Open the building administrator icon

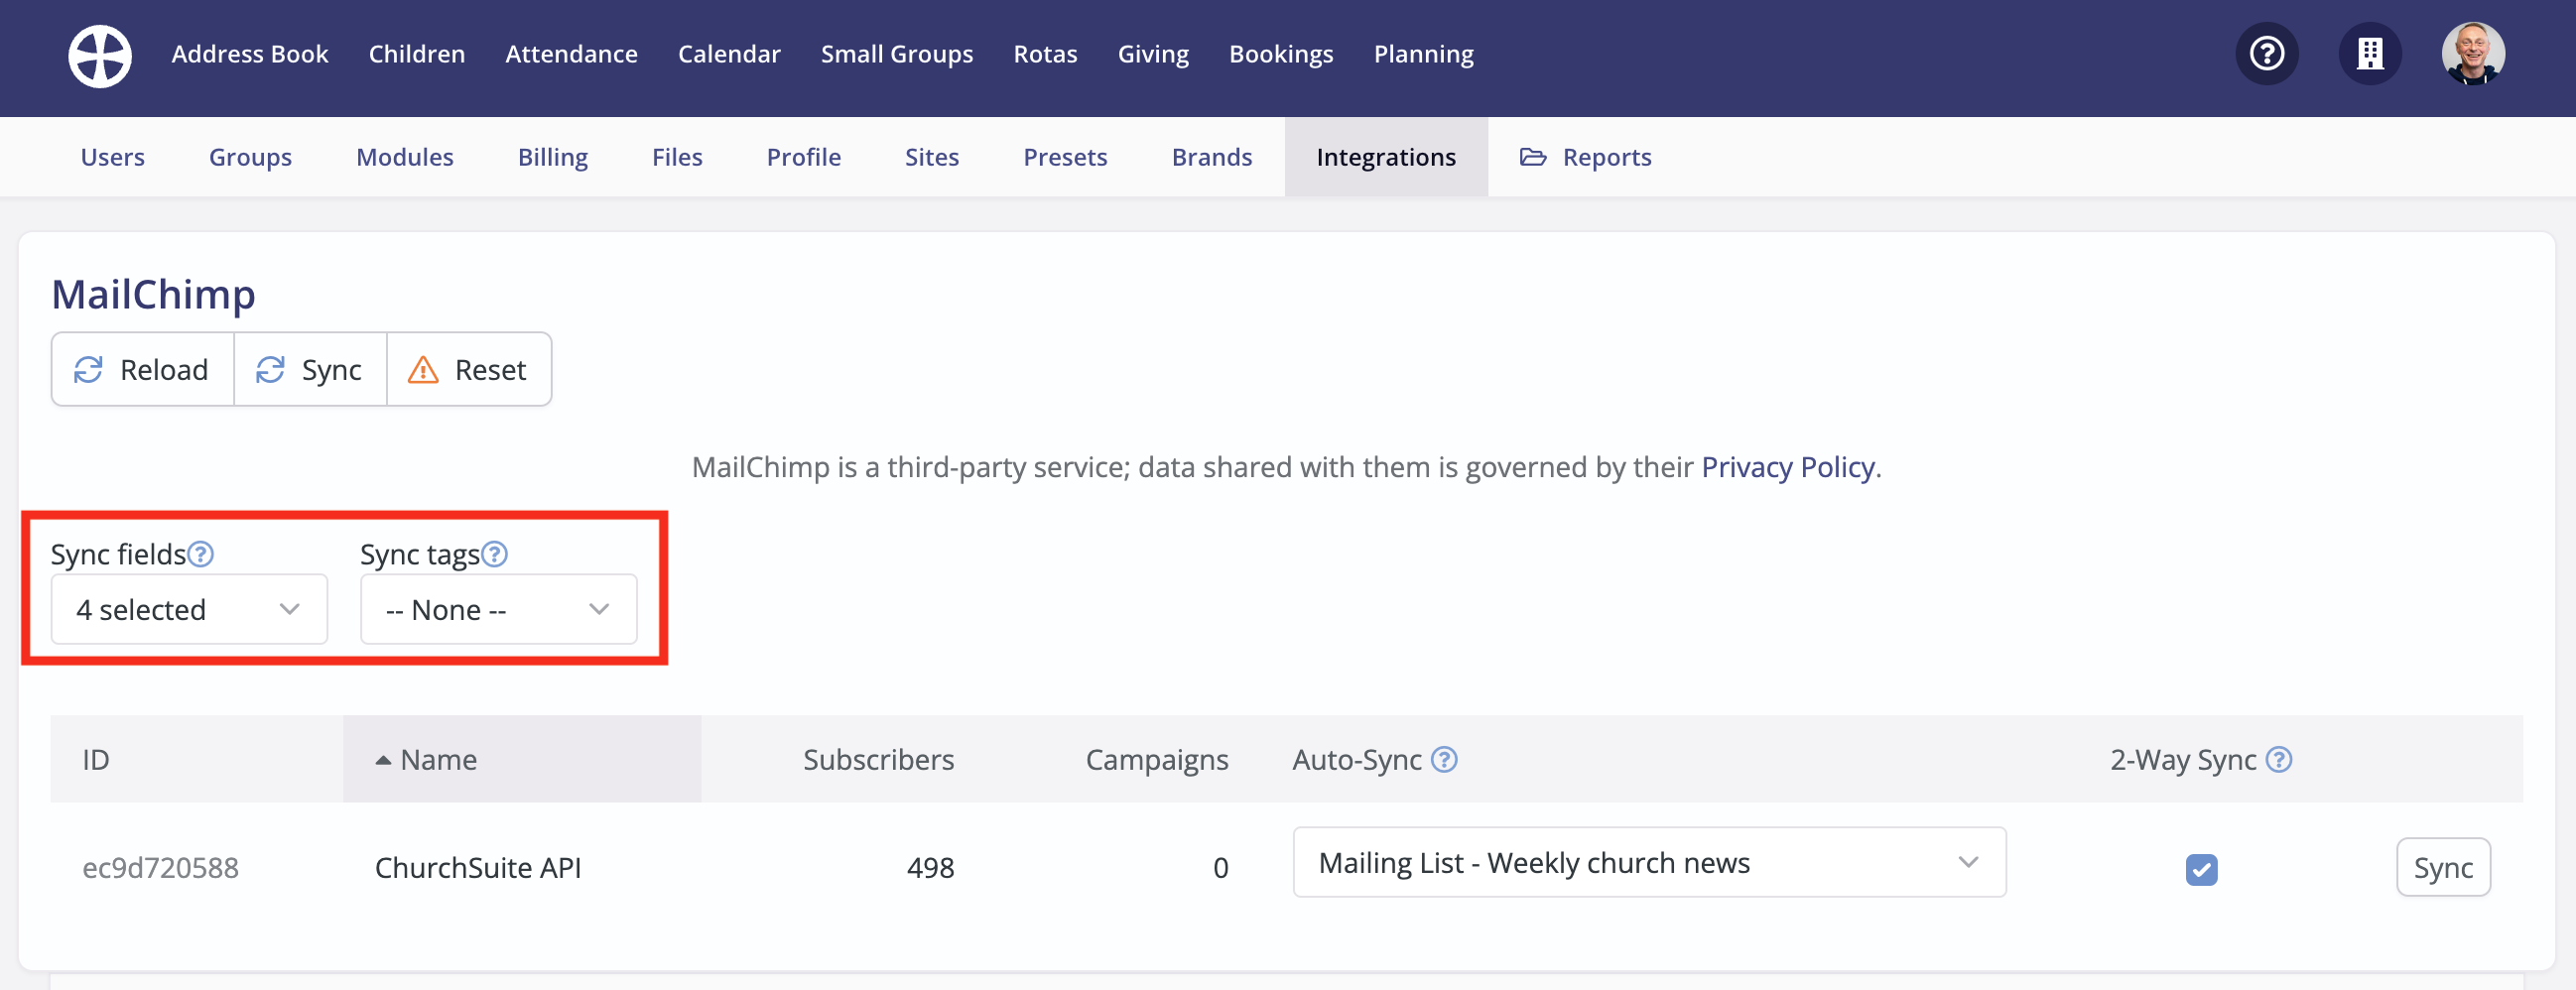tap(2369, 53)
